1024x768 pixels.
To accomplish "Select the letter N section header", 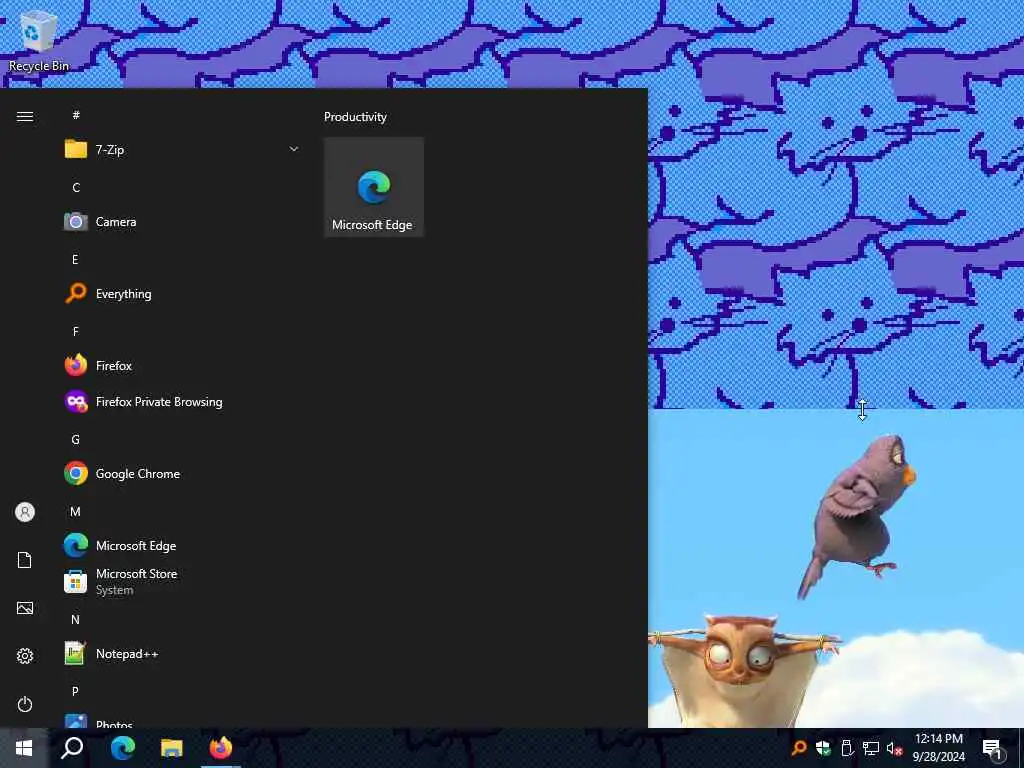I will click(76, 619).
